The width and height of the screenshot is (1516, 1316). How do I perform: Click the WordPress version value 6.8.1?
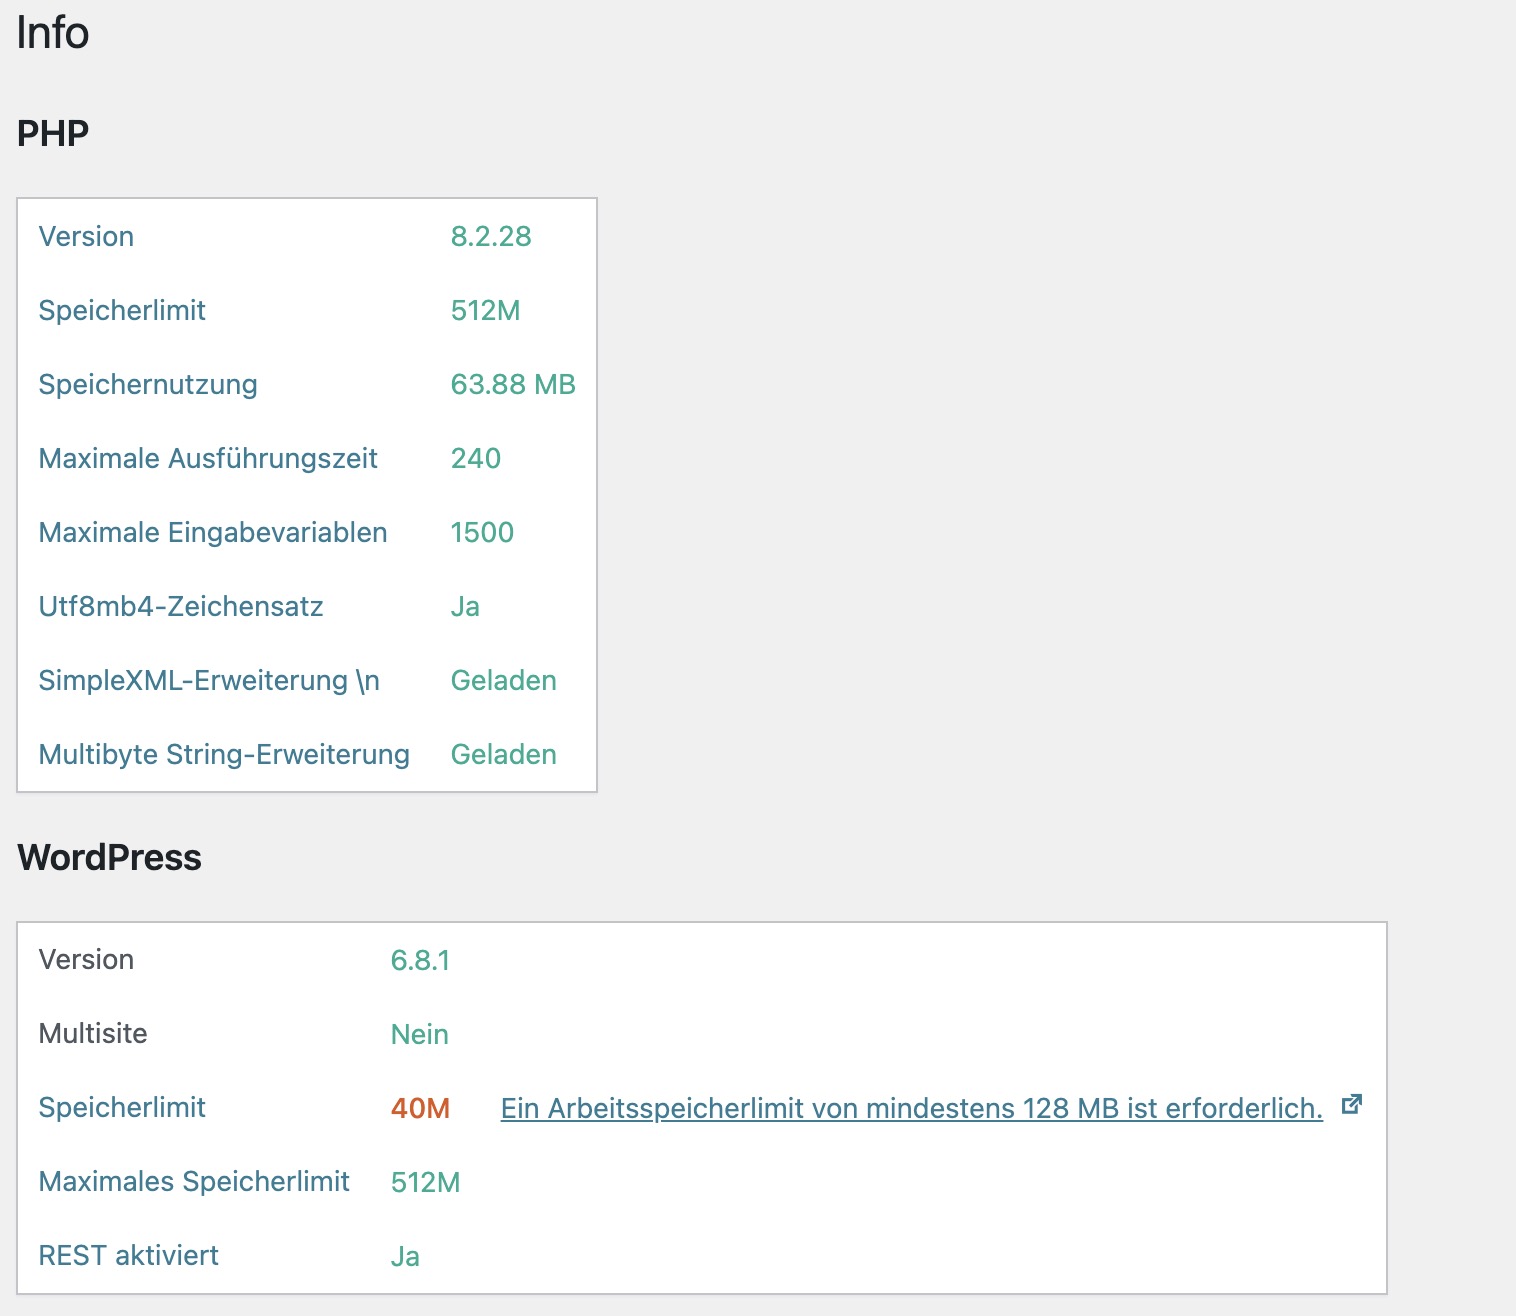pos(420,960)
